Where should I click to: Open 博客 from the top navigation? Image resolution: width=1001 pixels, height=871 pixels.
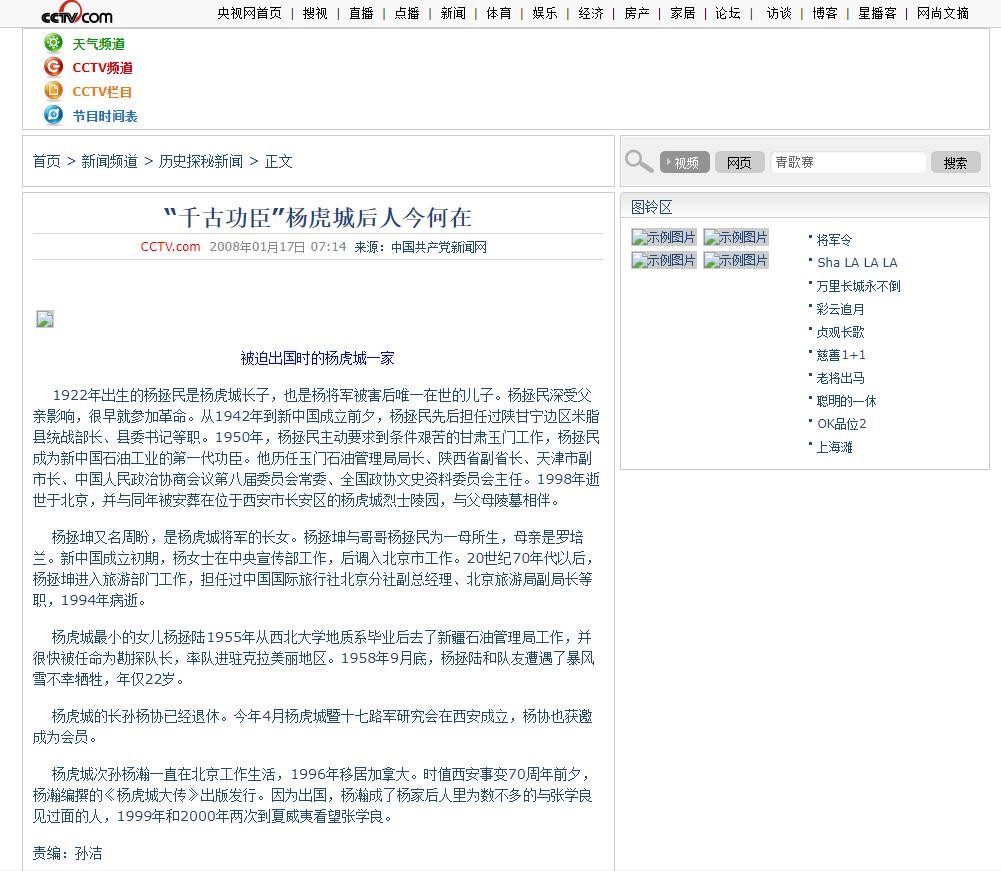(825, 13)
